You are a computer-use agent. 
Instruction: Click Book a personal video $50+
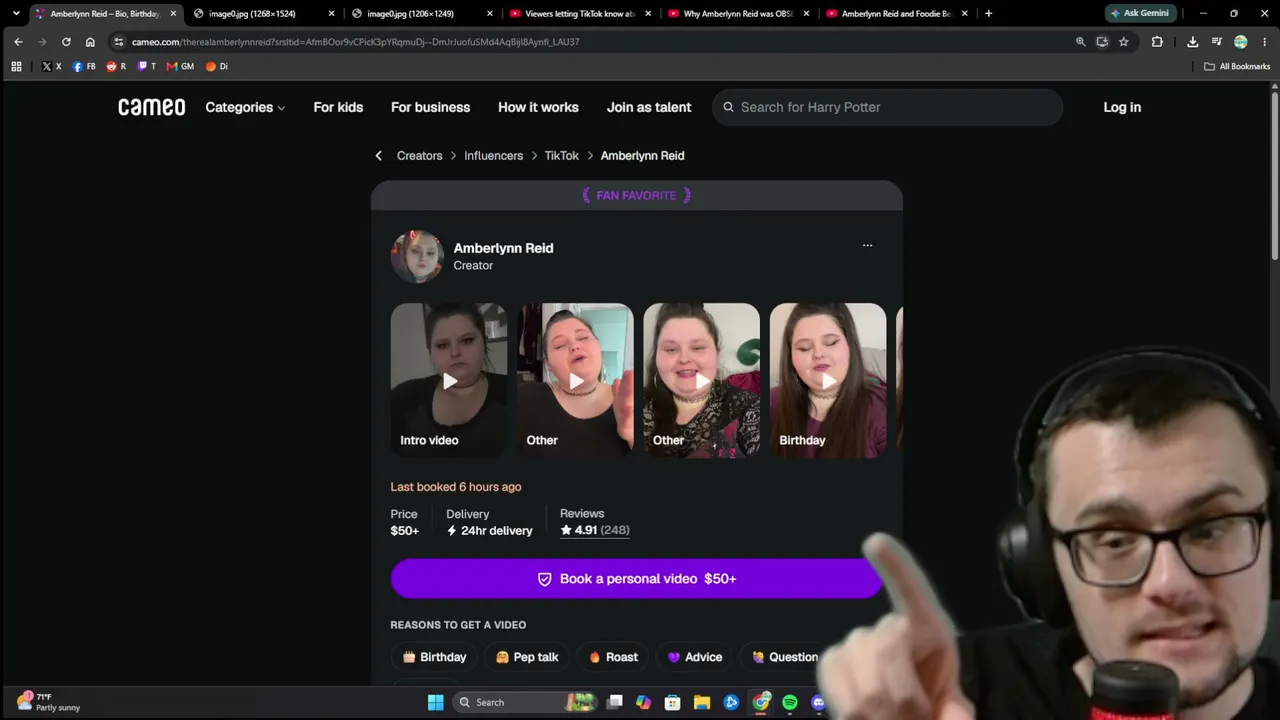click(637, 579)
